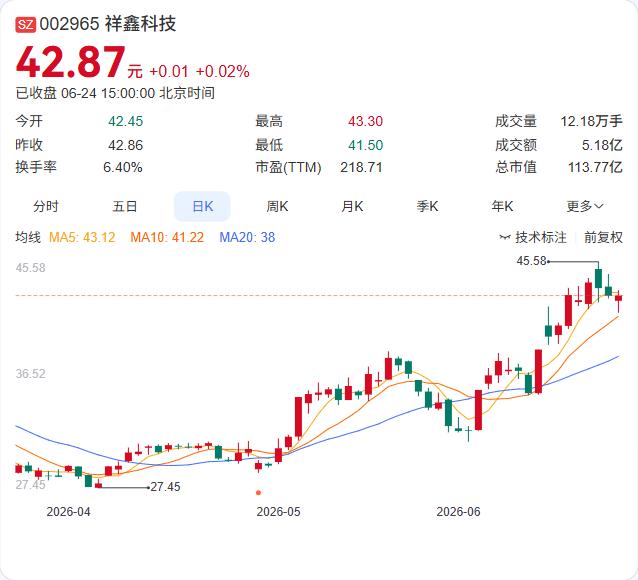Select the 日K daily candlestick tab

pyautogui.click(x=202, y=206)
